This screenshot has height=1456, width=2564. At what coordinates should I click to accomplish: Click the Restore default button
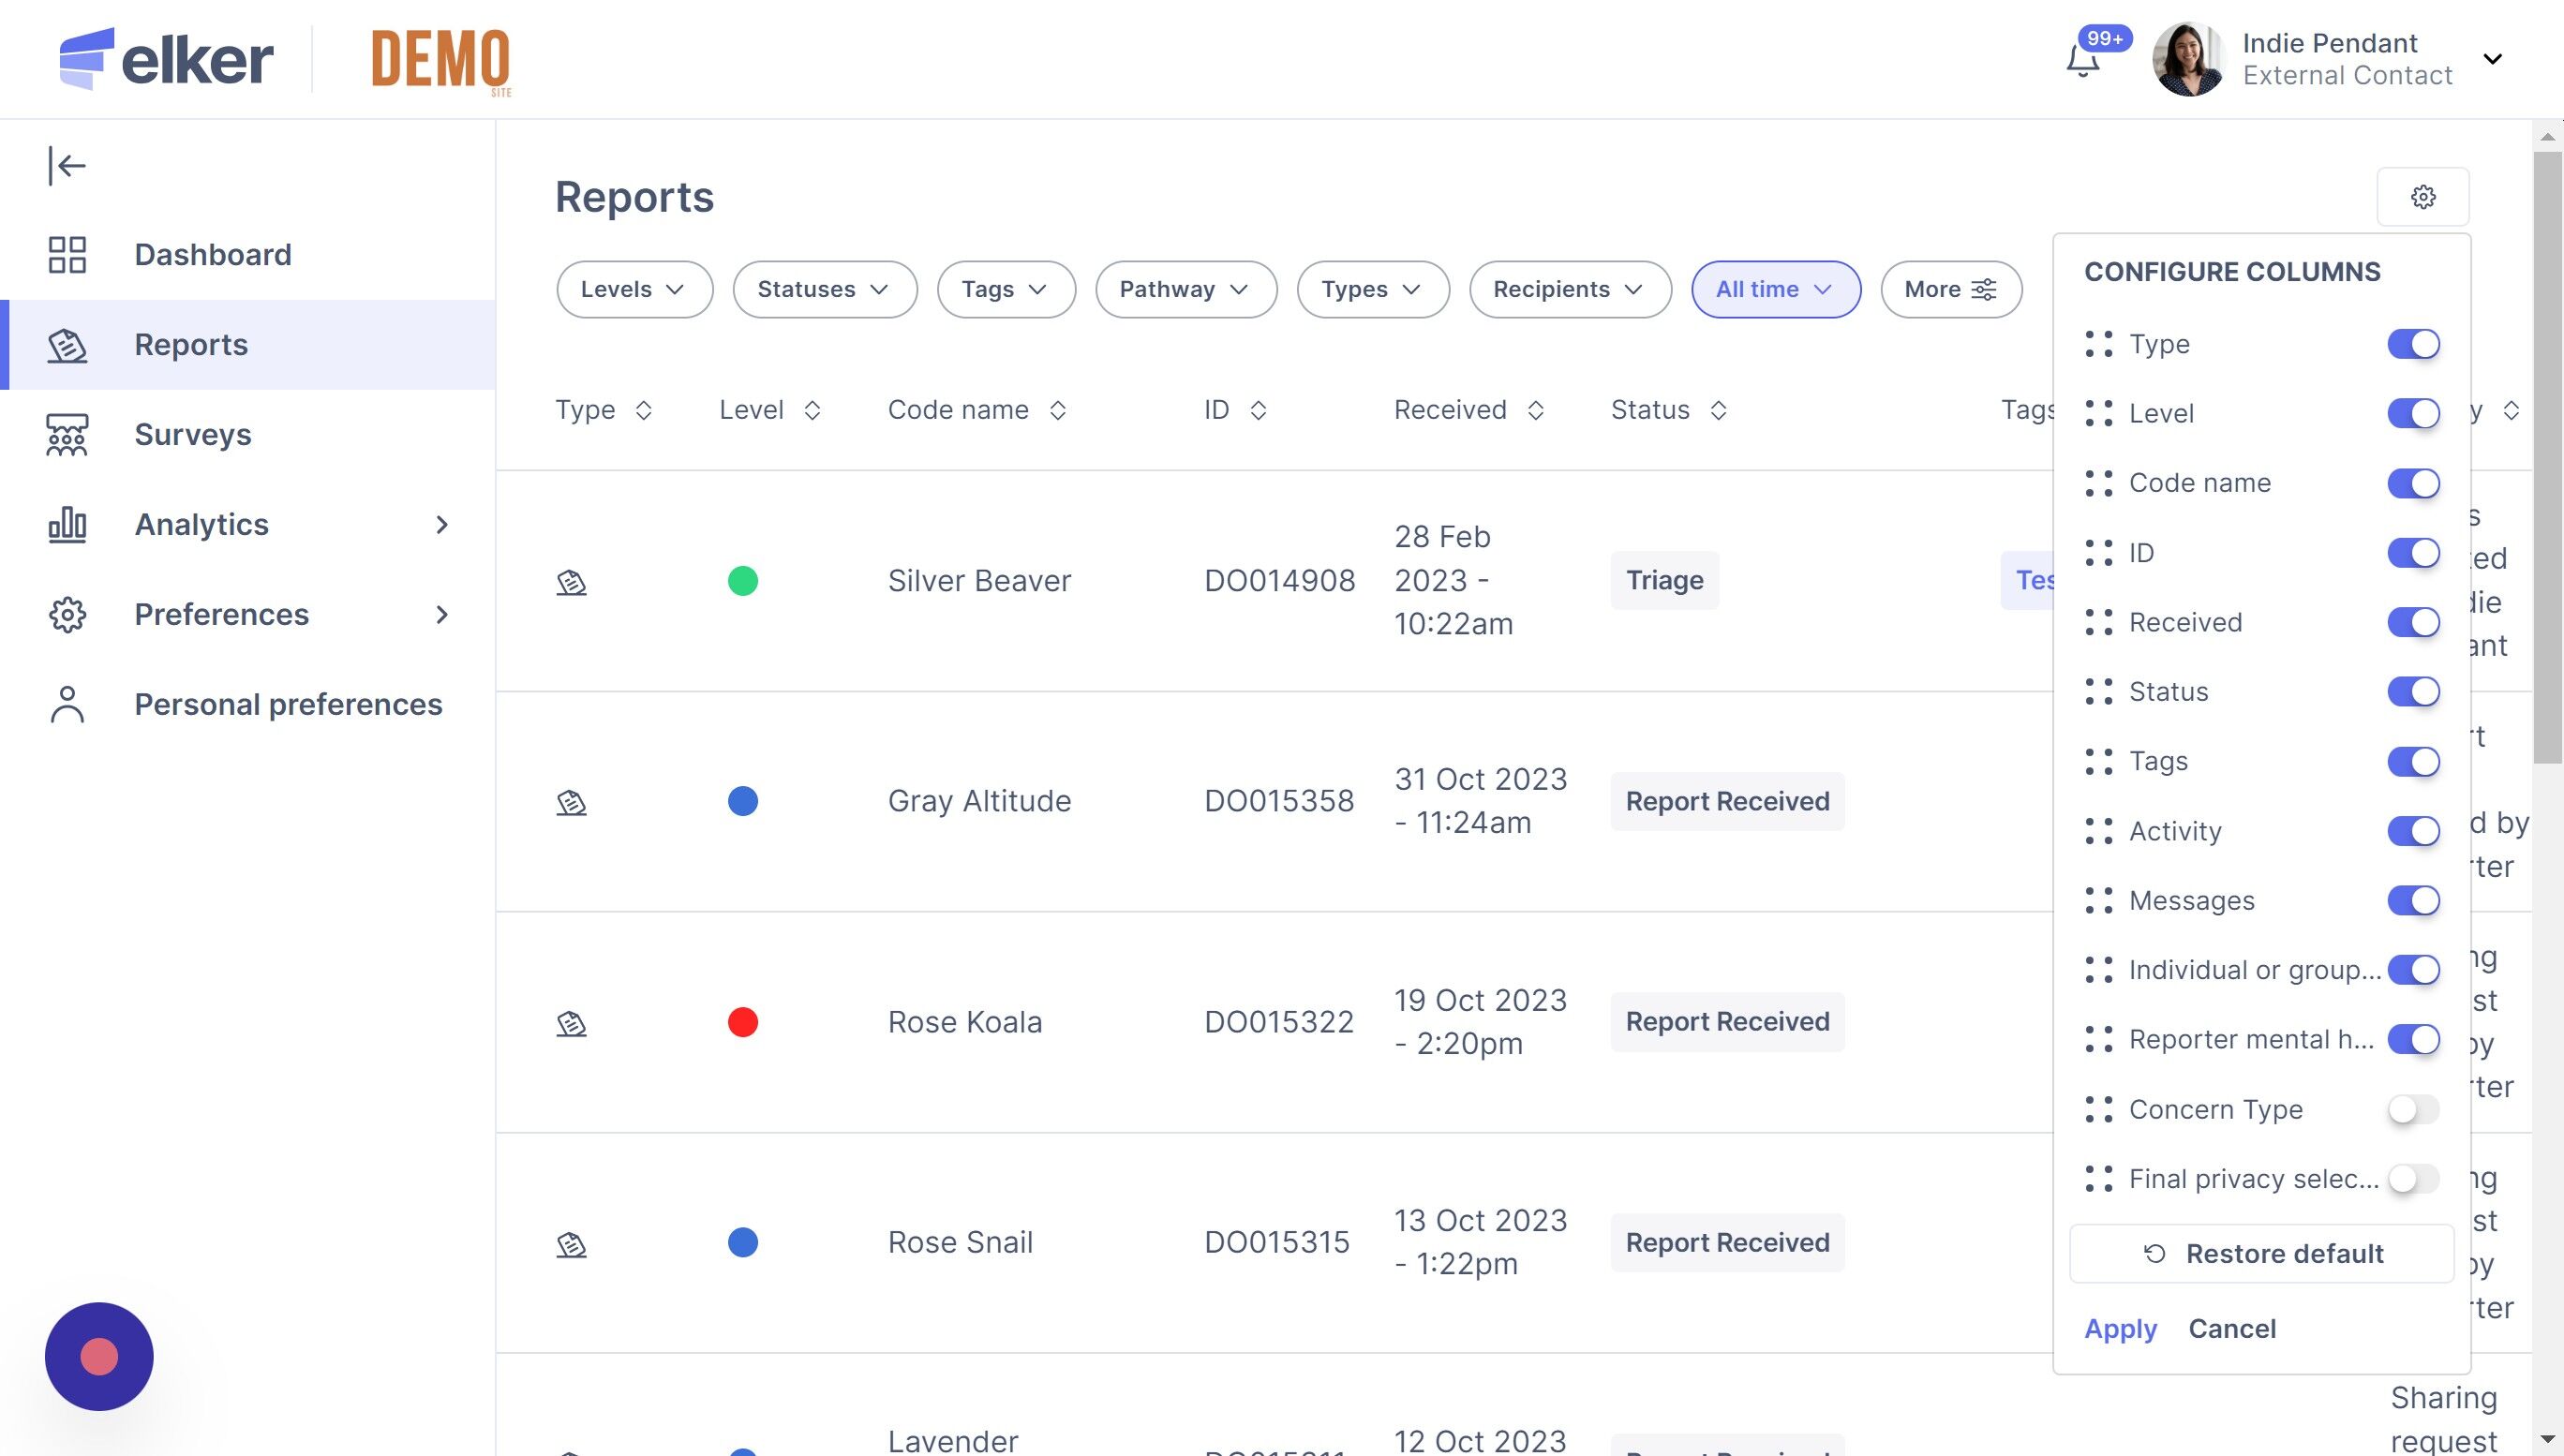pos(2261,1254)
